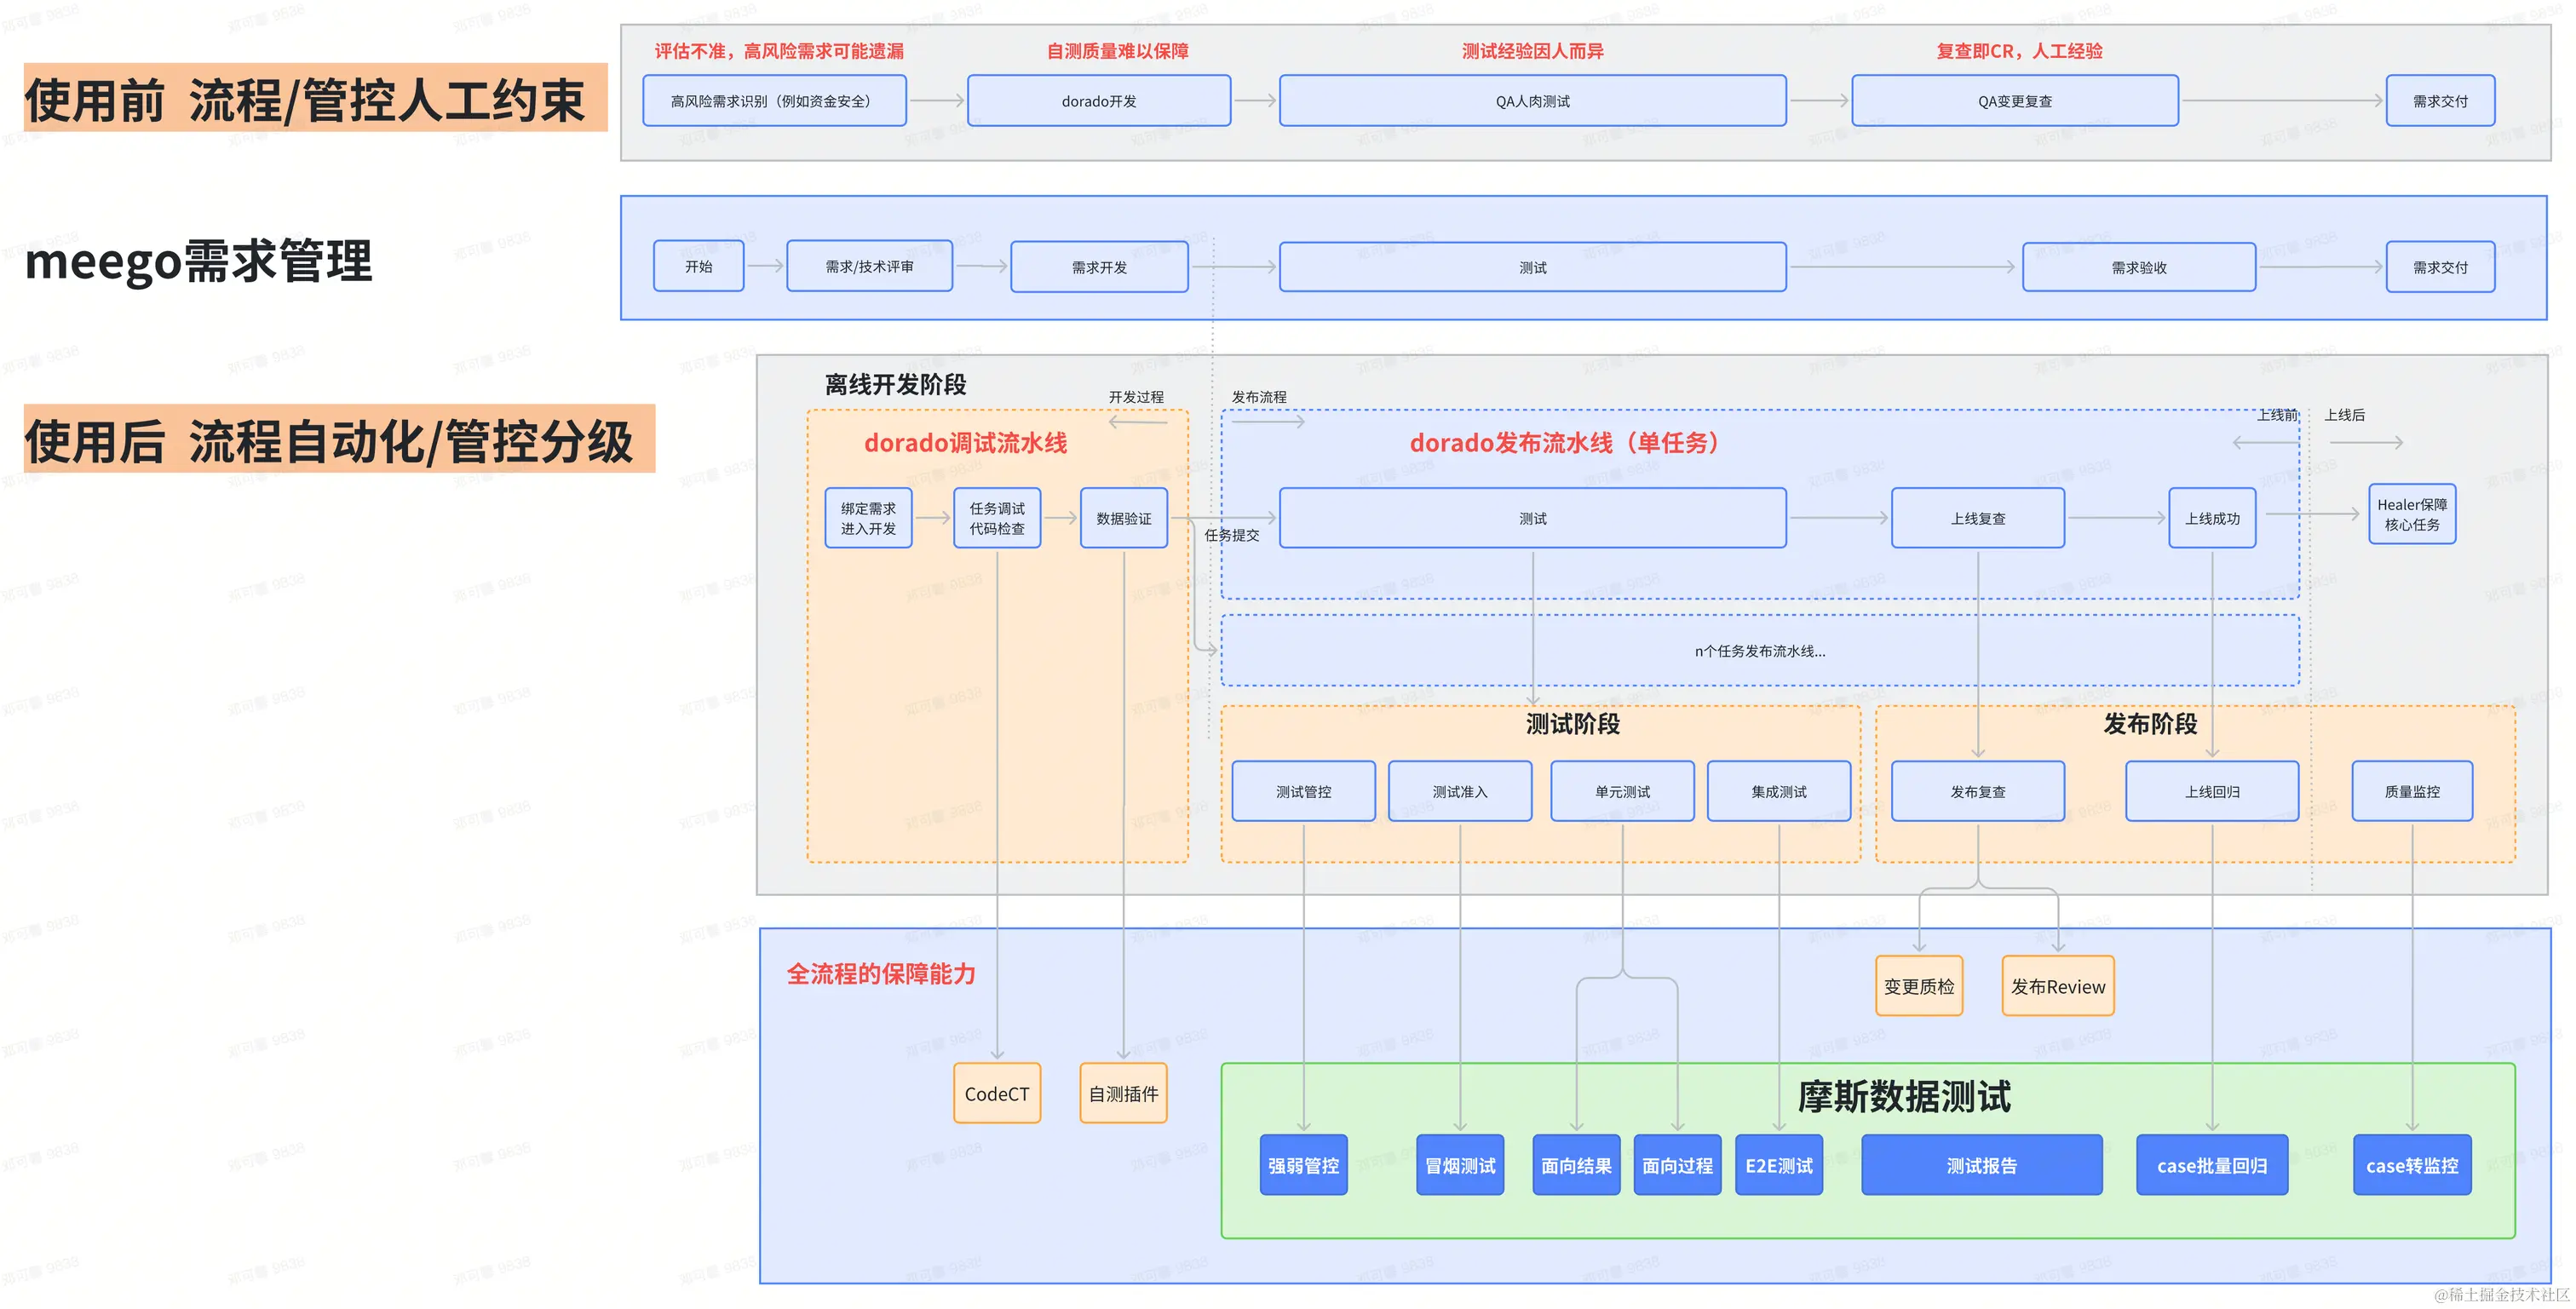Screen dimensions: 2576x1309
Task: Select the n个任务发布流水线 box
Action: (x=1759, y=651)
